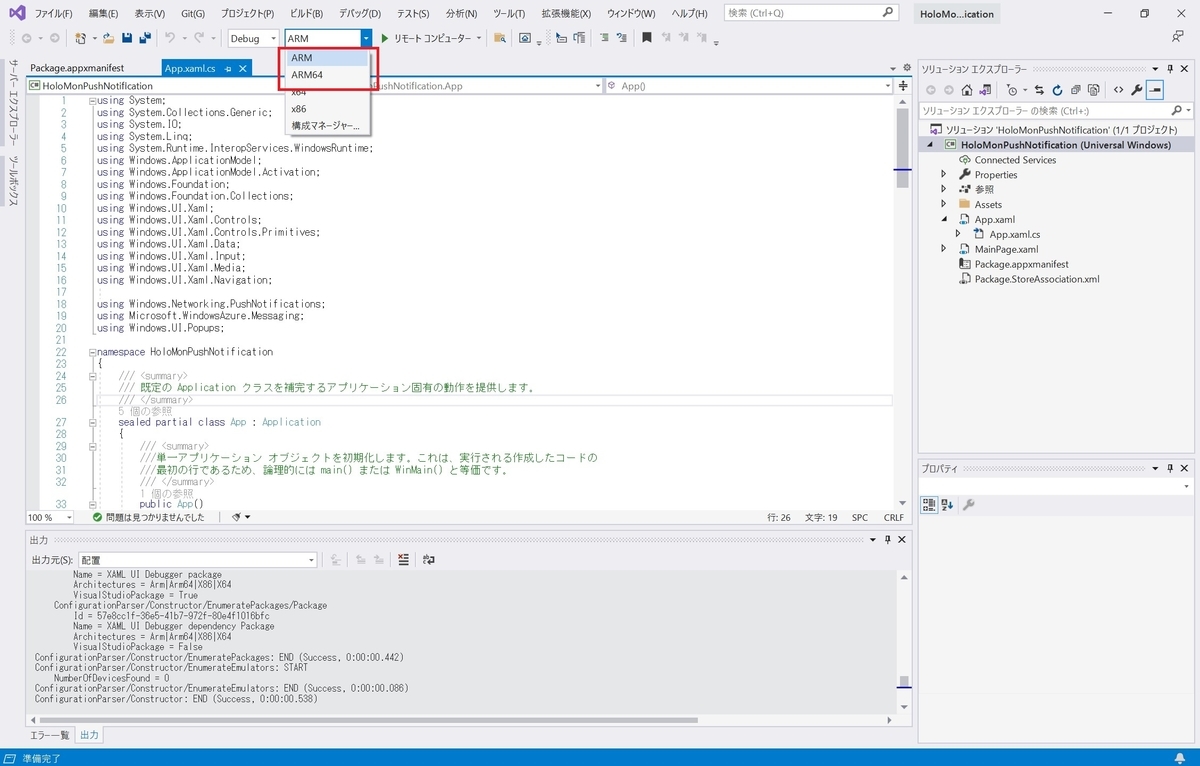Viewport: 1200px width, 766px height.
Task: Click the リモート コンピューター run button
Action: coord(425,38)
